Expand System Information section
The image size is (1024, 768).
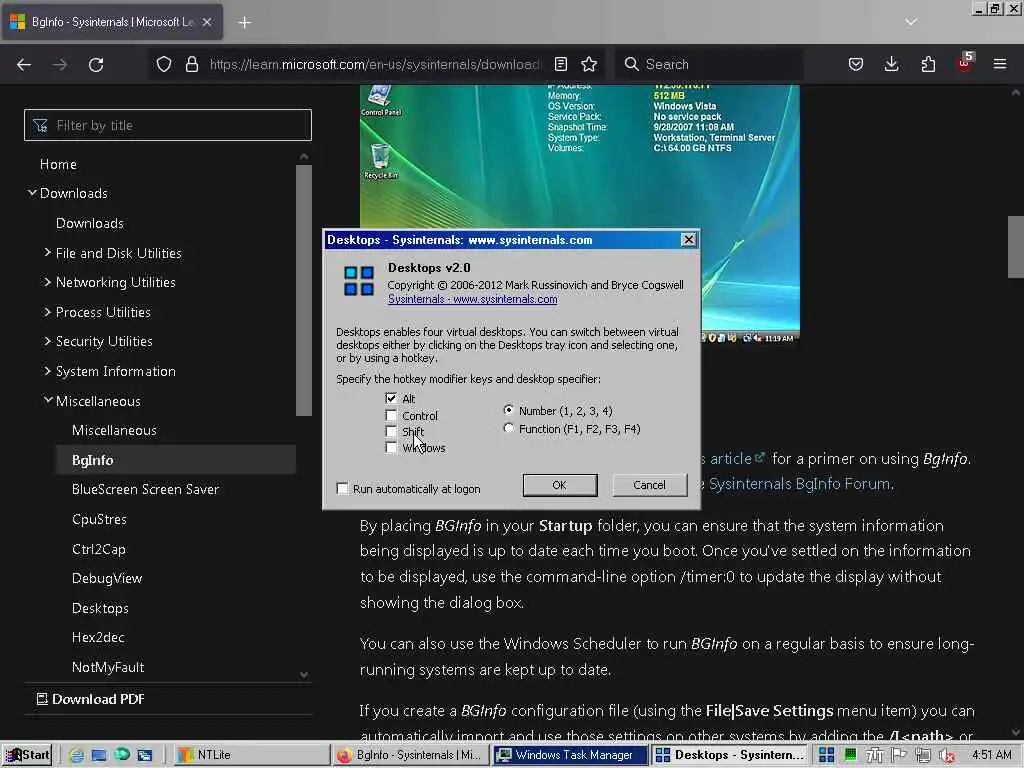(x=47, y=370)
